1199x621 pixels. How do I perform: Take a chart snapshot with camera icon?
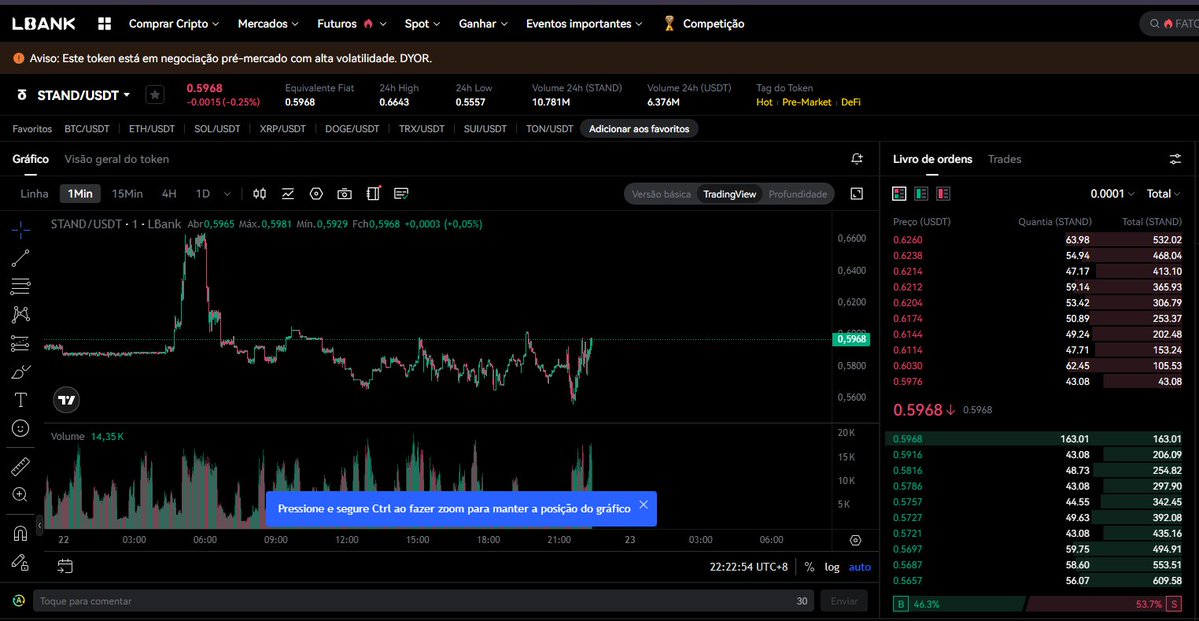tap(345, 193)
